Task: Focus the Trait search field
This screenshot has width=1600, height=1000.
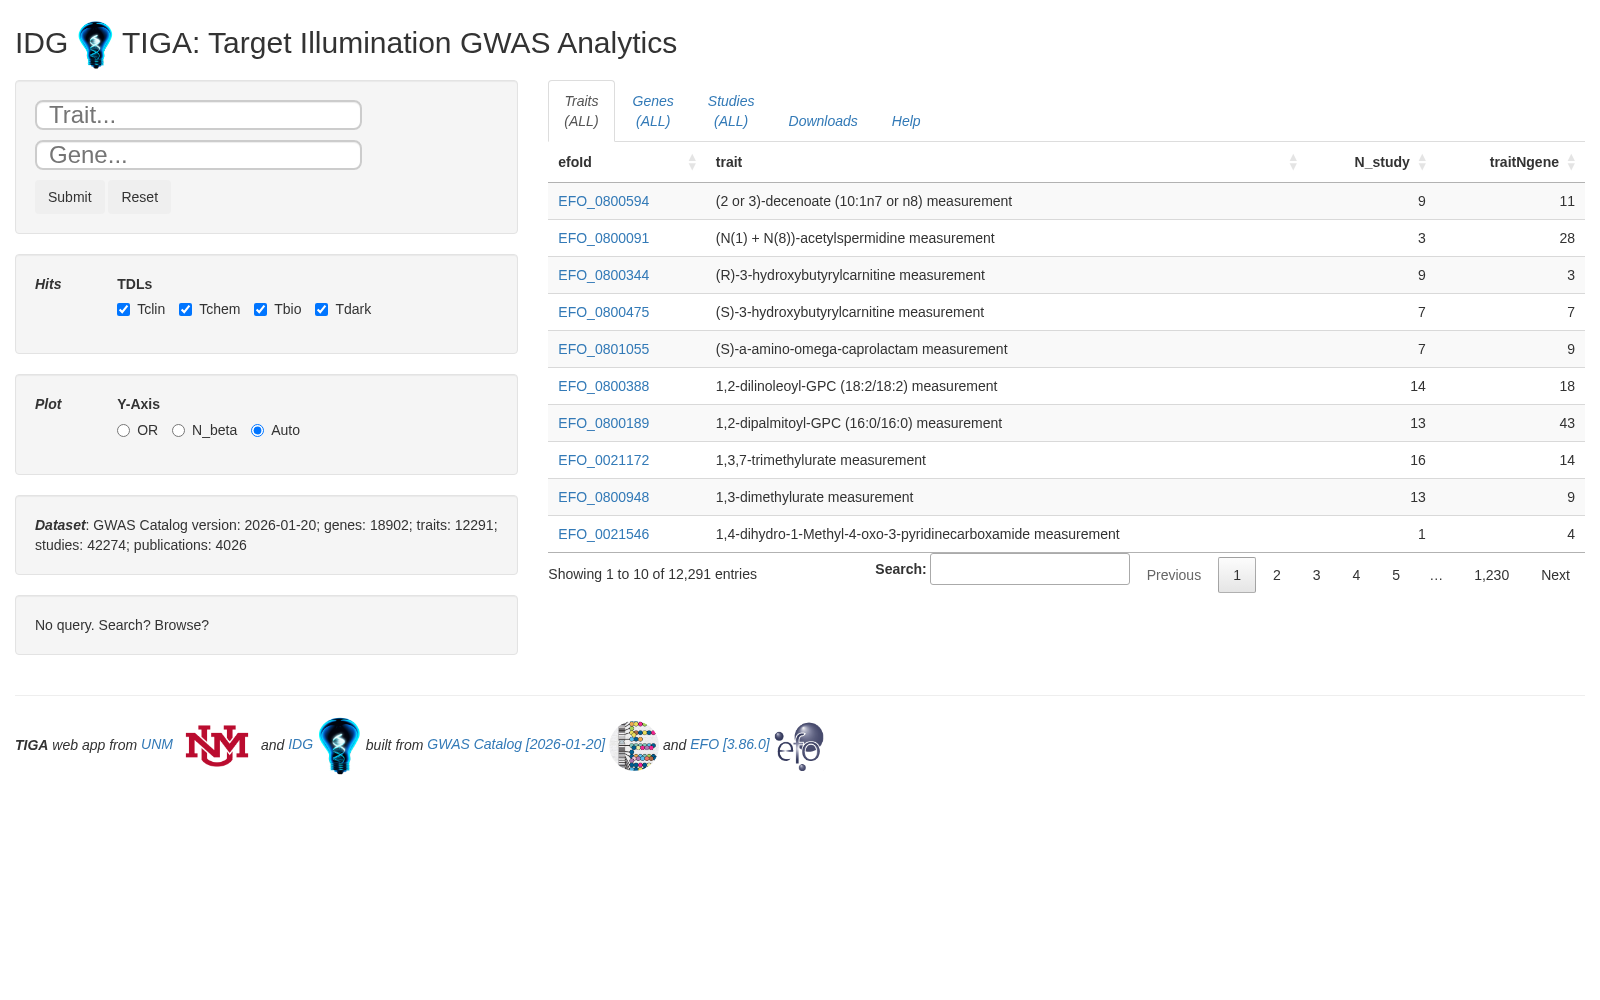Action: pos(198,115)
